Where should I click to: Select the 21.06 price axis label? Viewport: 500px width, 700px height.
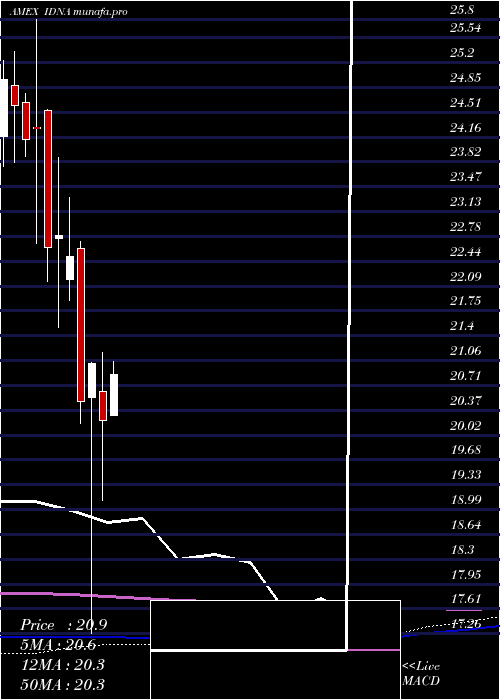pyautogui.click(x=466, y=351)
